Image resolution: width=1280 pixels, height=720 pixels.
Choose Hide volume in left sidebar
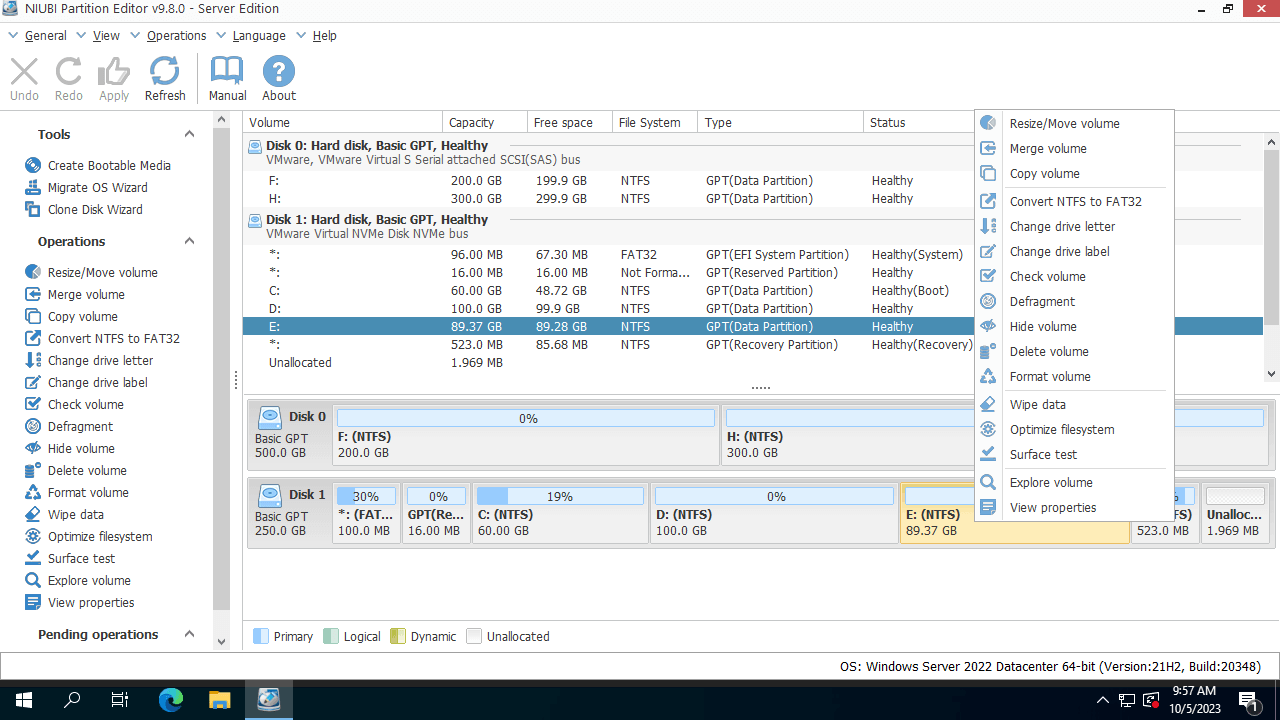(x=70, y=449)
